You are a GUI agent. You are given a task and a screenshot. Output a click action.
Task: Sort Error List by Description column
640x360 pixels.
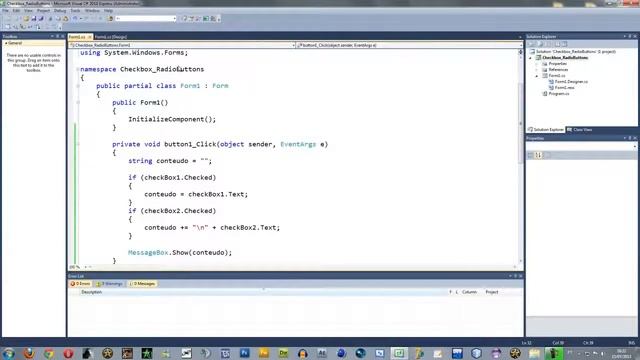click(91, 292)
